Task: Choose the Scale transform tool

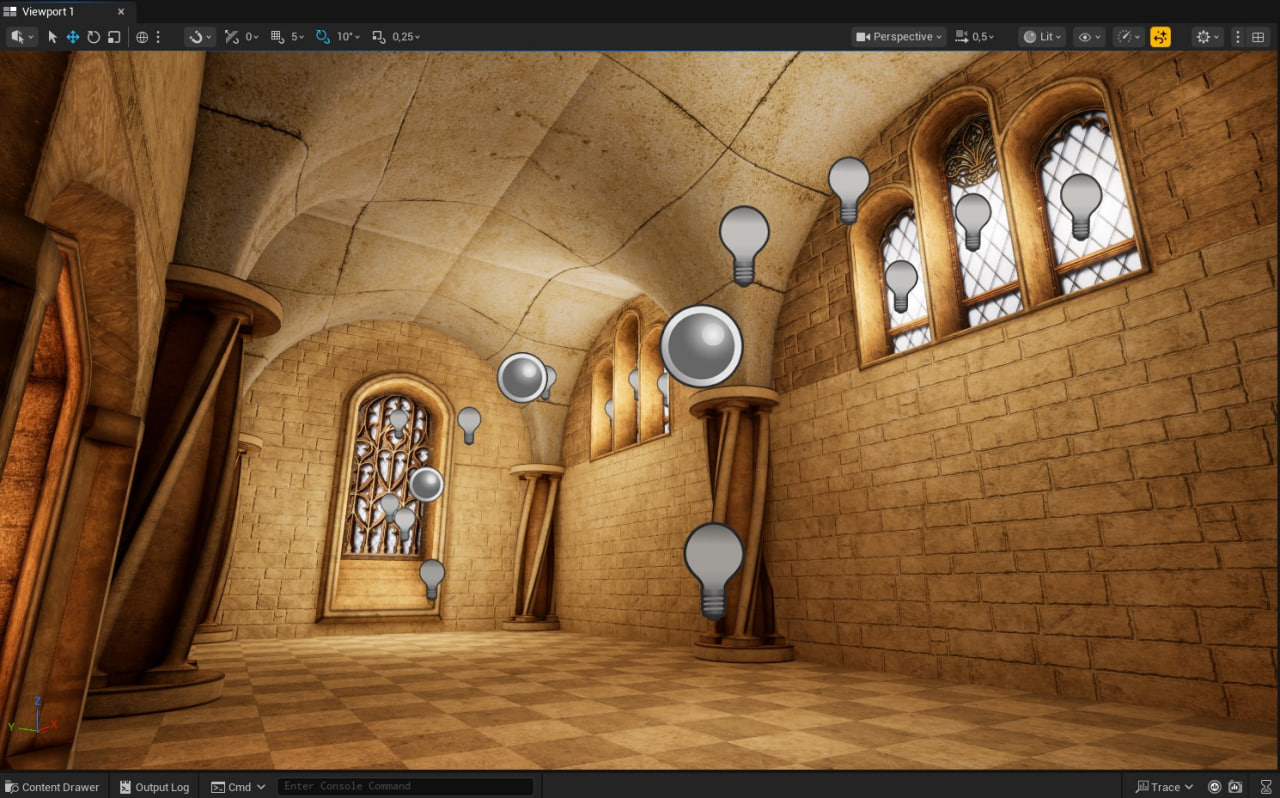Action: coord(113,37)
